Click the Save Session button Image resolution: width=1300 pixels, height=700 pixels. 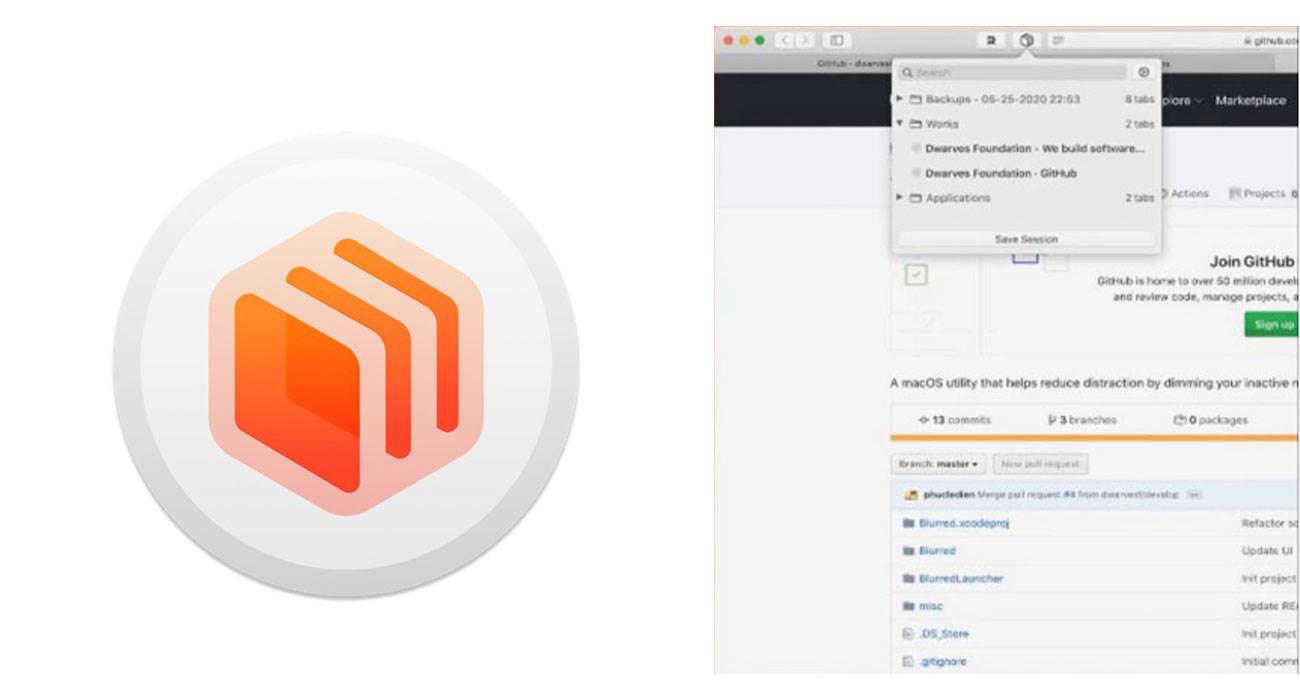[x=1026, y=239]
